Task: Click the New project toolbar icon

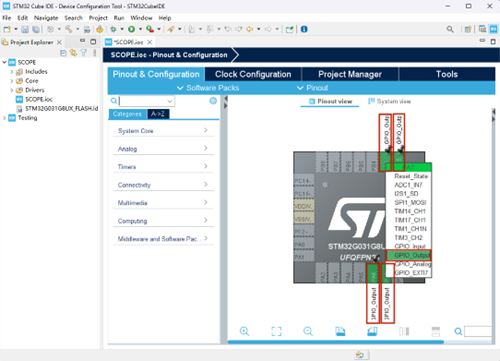Action: (7, 29)
